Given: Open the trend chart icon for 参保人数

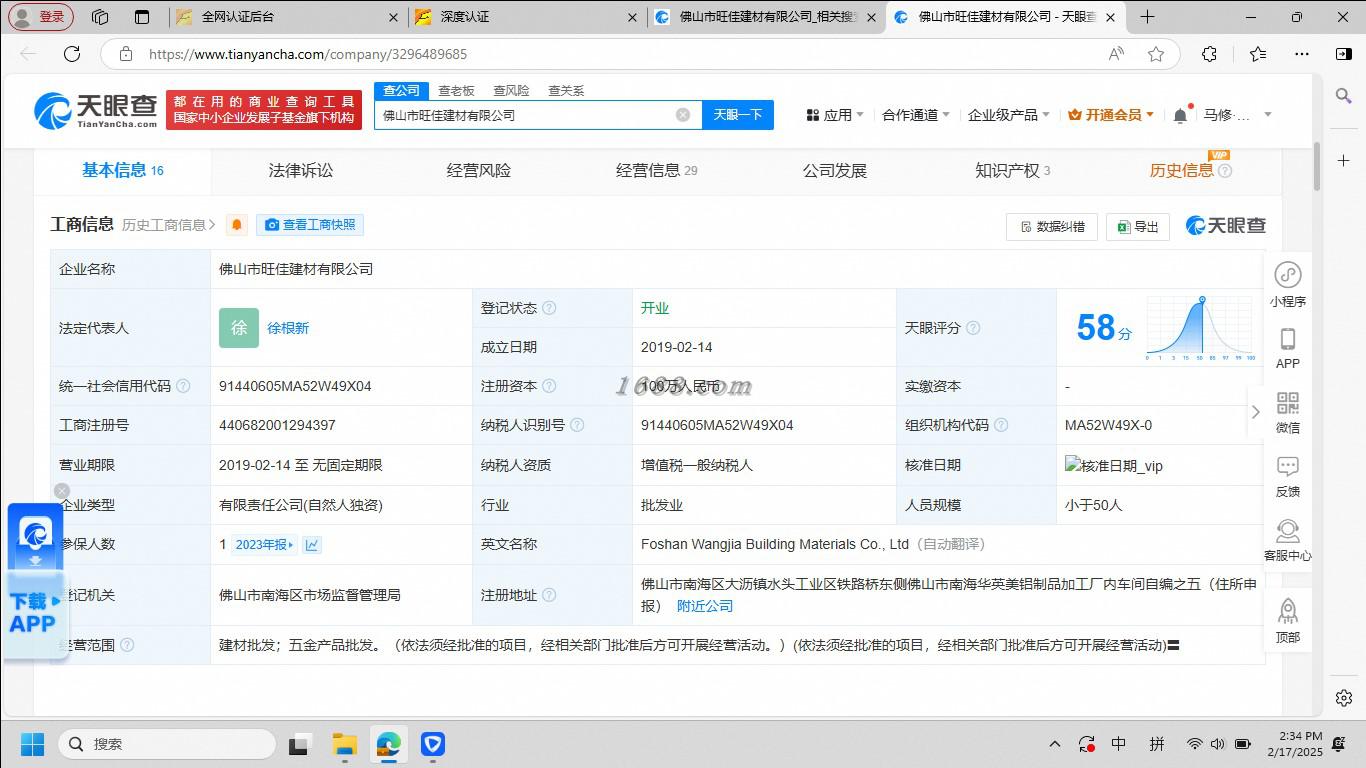Looking at the screenshot, I should coord(312,545).
